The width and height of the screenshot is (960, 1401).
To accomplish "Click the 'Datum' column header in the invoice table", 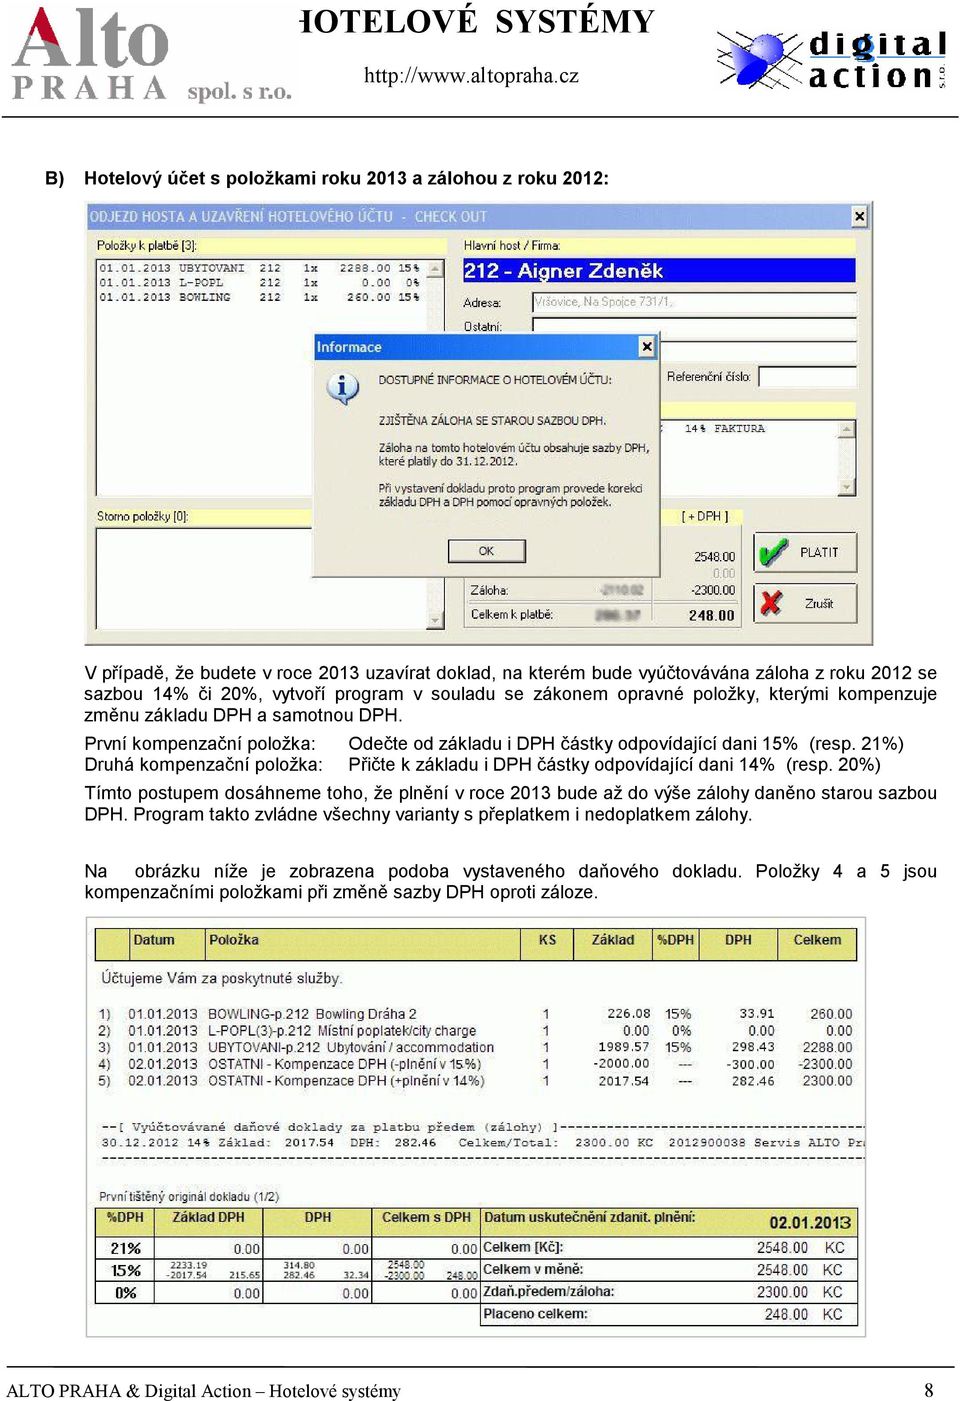I will pos(154,940).
